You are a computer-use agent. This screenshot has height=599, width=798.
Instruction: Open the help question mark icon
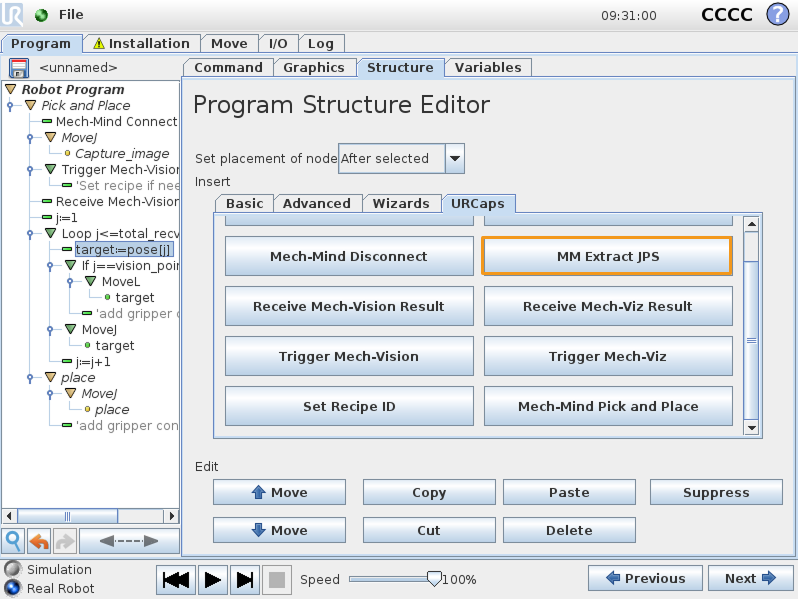(778, 14)
